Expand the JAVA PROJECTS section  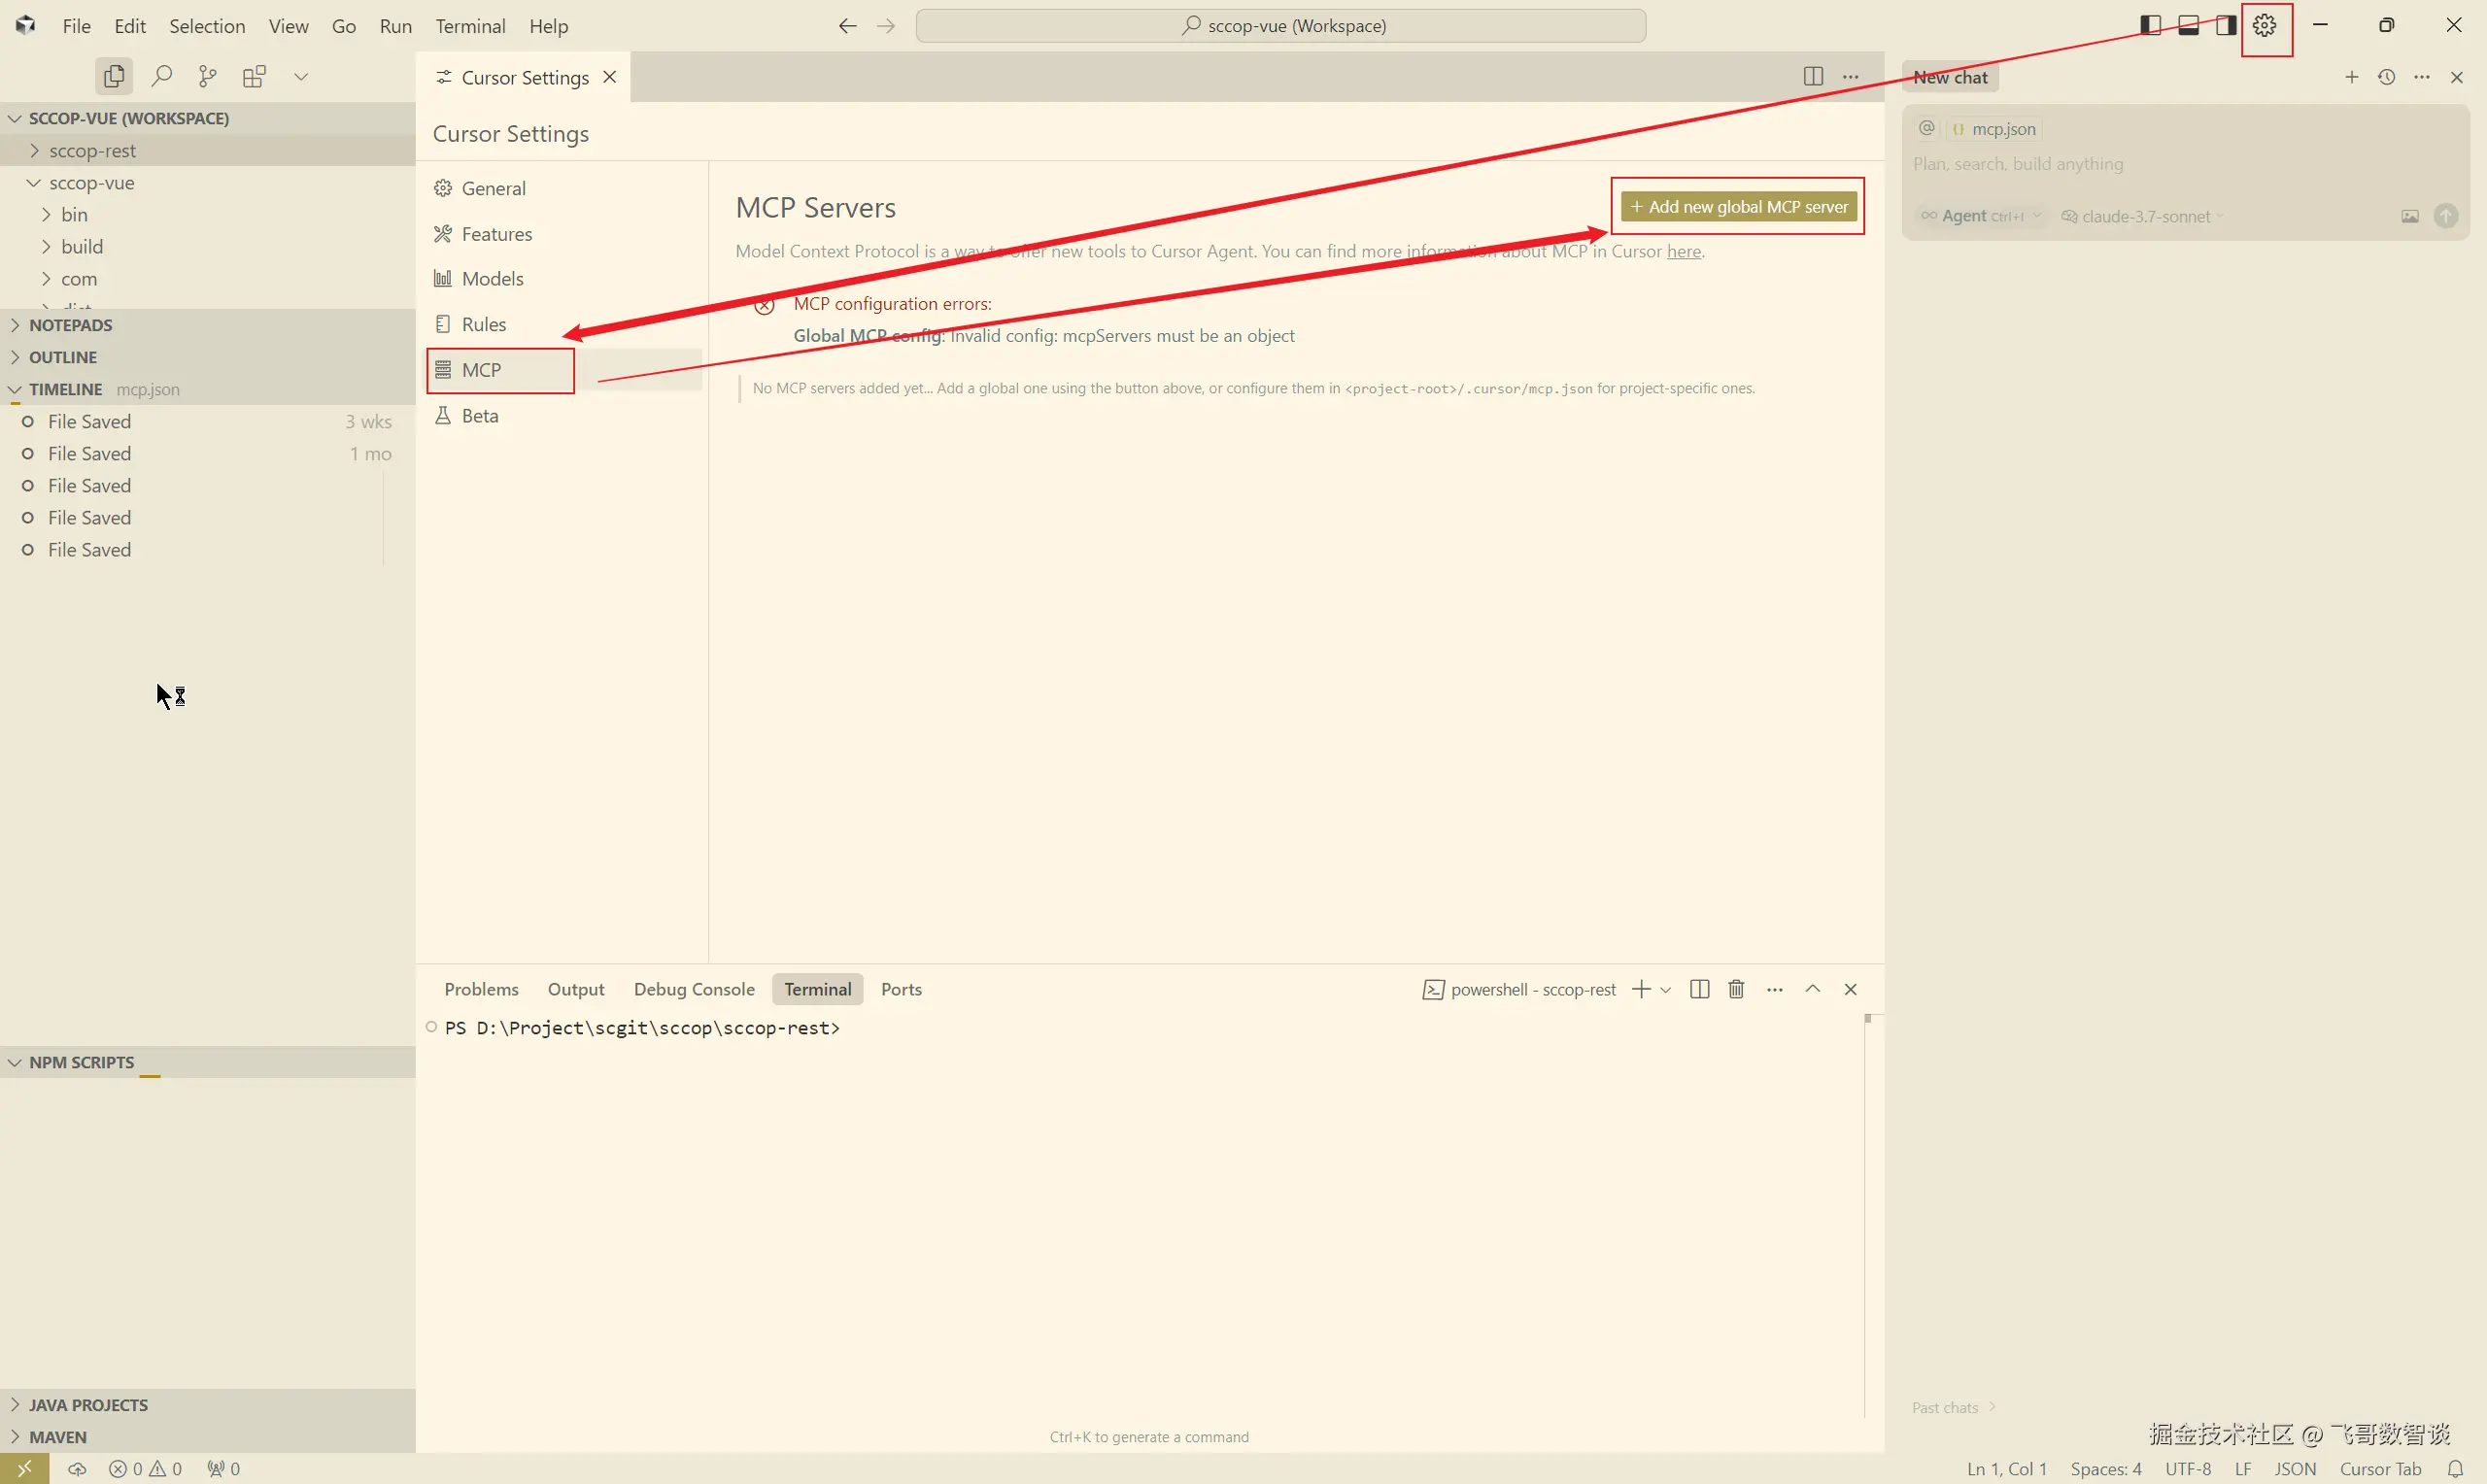pos(88,1405)
